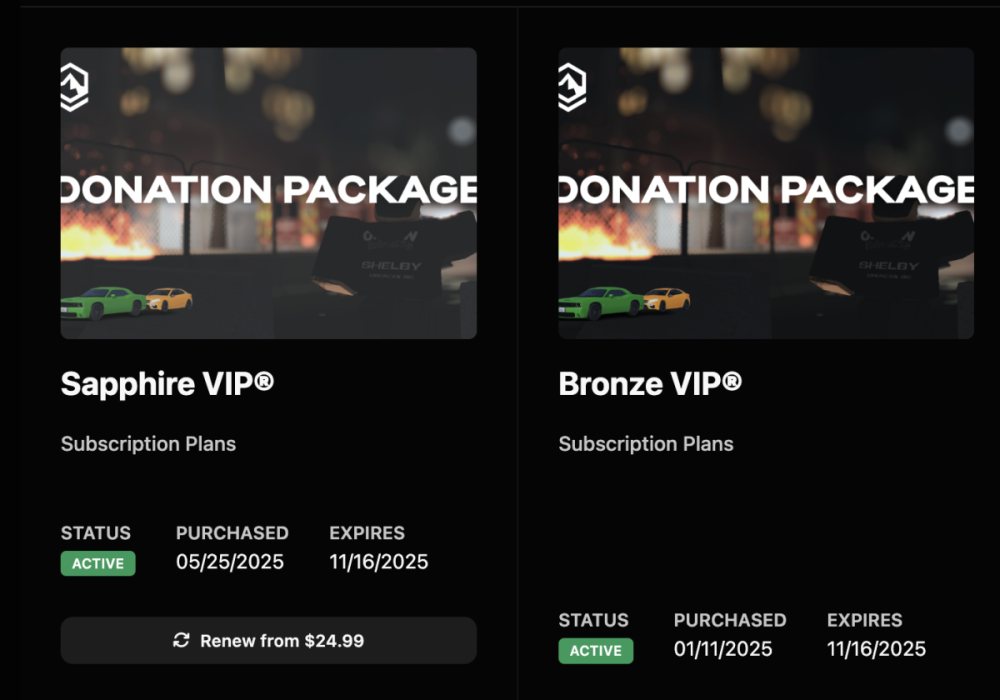The height and width of the screenshot is (700, 1000).
Task: Click the Sapphire VIP® title
Action: 167,384
